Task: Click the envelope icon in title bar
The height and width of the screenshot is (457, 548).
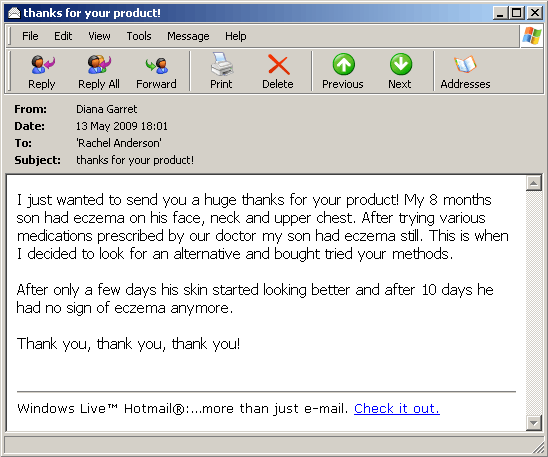Action: (x=14, y=13)
